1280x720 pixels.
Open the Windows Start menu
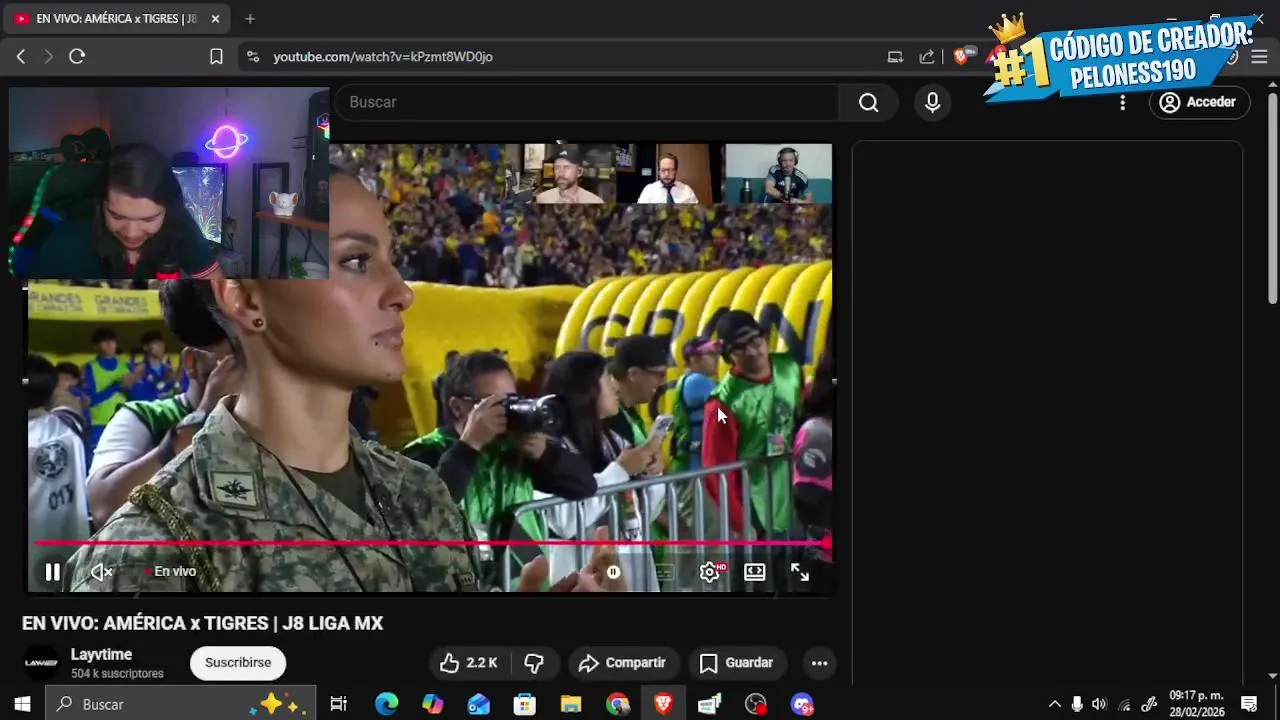(x=22, y=704)
